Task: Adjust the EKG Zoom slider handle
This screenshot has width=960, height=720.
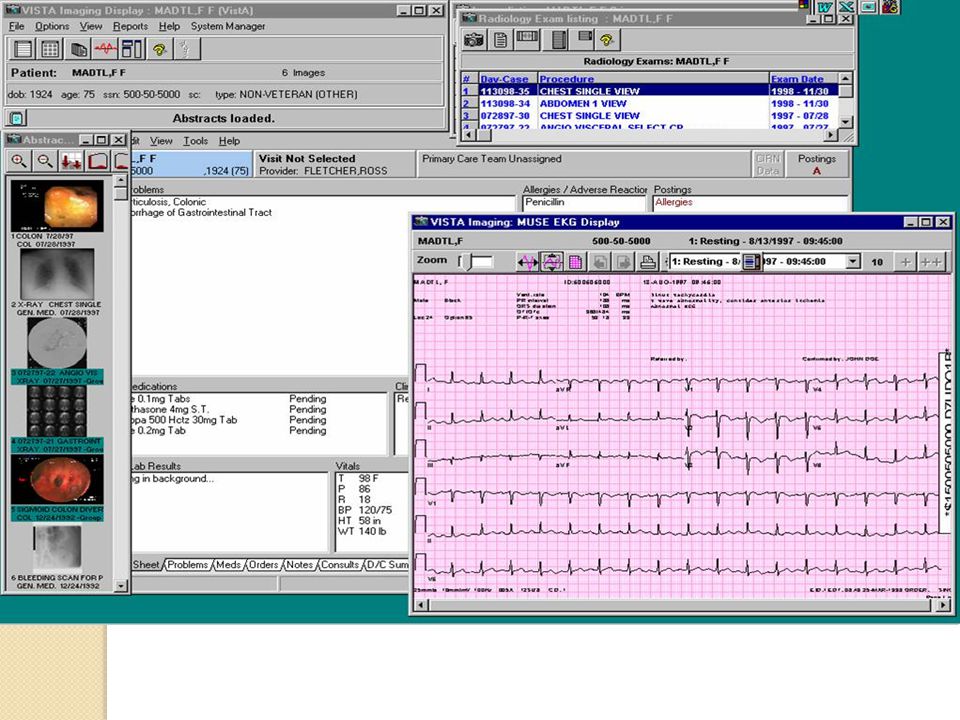Action: coord(468,262)
